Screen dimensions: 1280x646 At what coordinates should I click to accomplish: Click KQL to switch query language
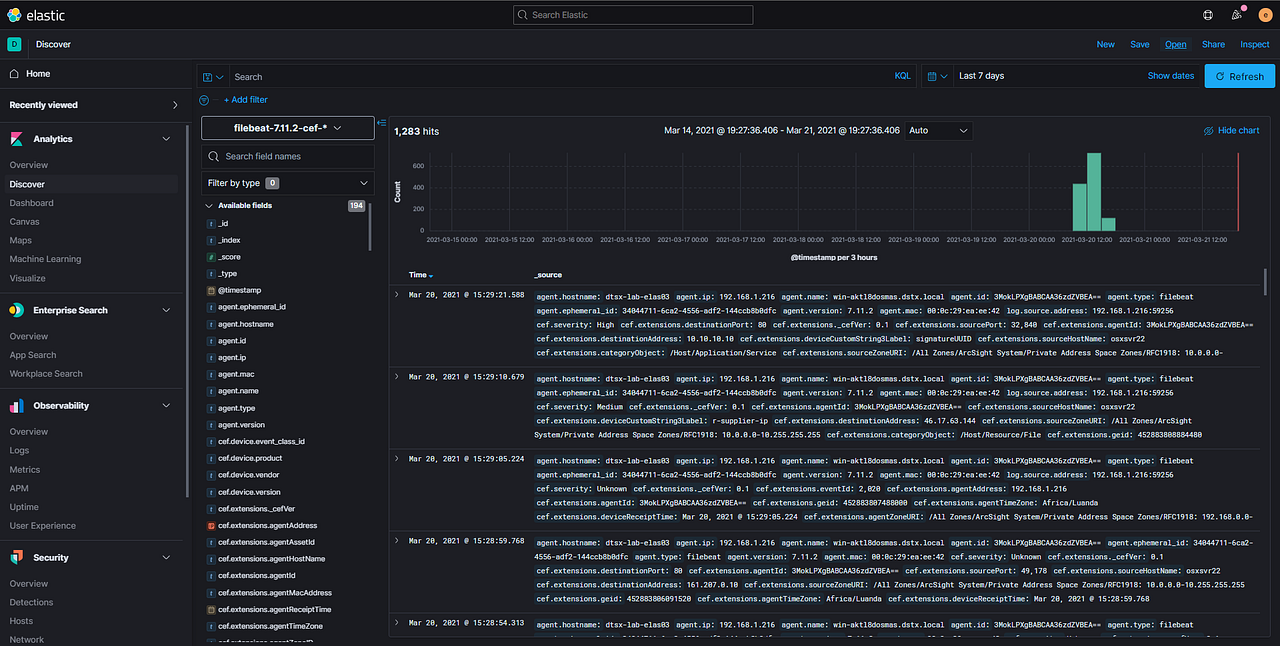901,75
